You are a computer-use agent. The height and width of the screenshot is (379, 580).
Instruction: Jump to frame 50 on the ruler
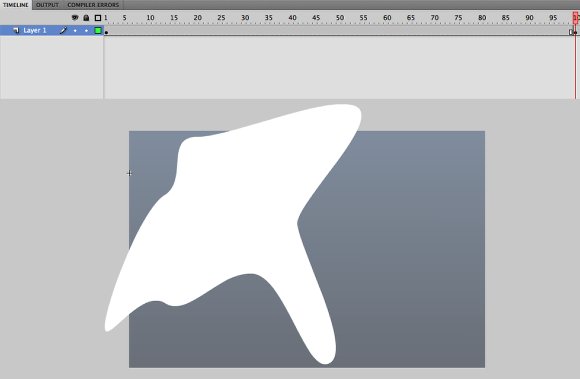pos(340,18)
